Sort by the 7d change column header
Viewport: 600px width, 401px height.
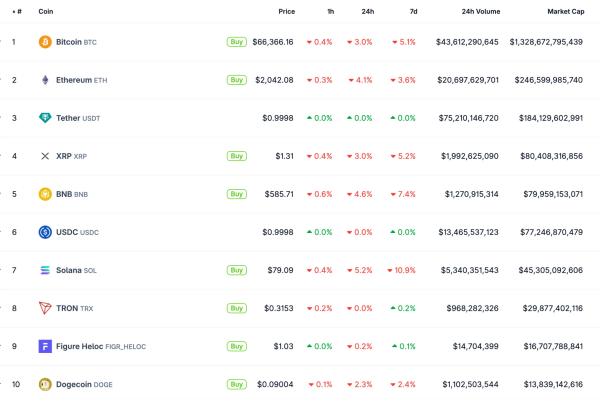coord(411,11)
